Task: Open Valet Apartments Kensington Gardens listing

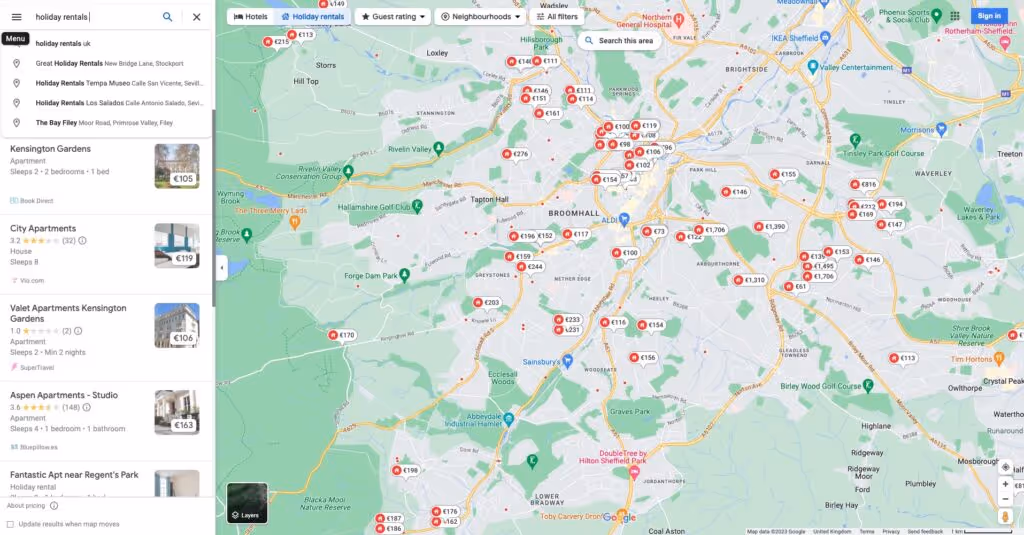Action: pos(68,314)
